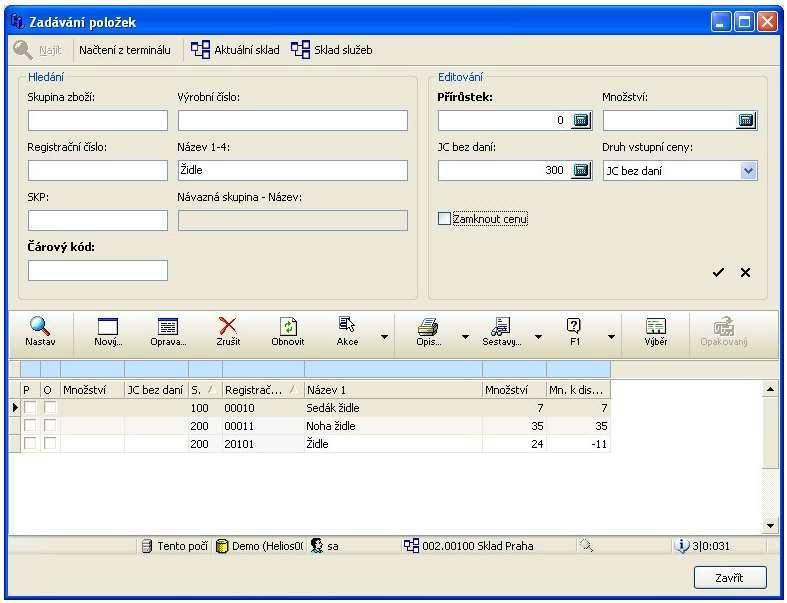Click Demo database status bar icon
The width and height of the screenshot is (787, 603).
(221, 546)
